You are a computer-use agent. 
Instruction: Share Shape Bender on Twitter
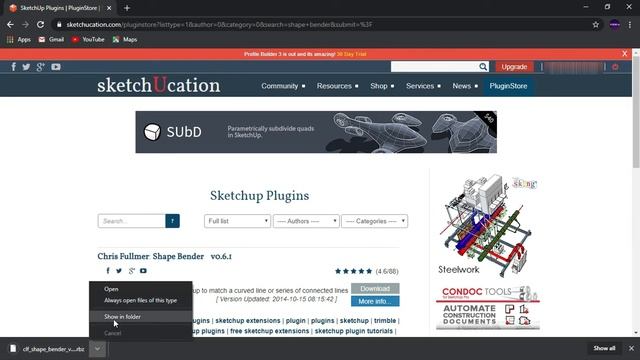tap(119, 271)
